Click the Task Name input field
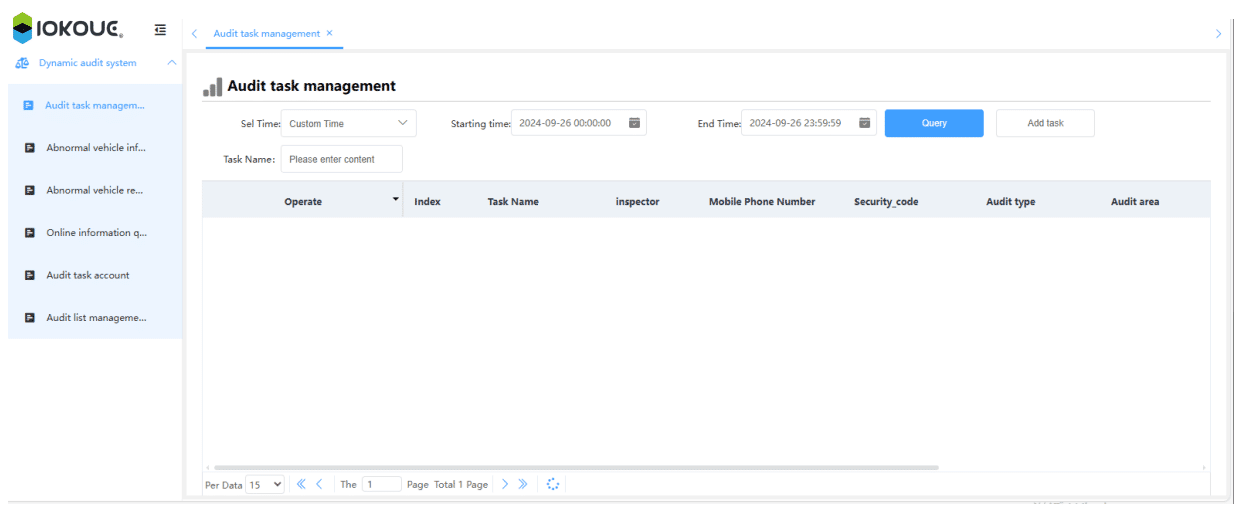This screenshot has height=519, width=1252. click(x=342, y=159)
